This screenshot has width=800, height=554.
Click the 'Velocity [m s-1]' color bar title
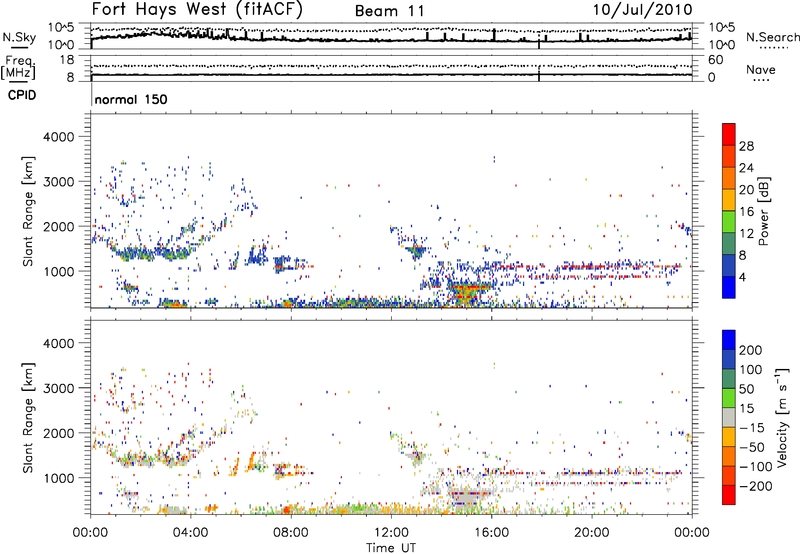[782, 417]
